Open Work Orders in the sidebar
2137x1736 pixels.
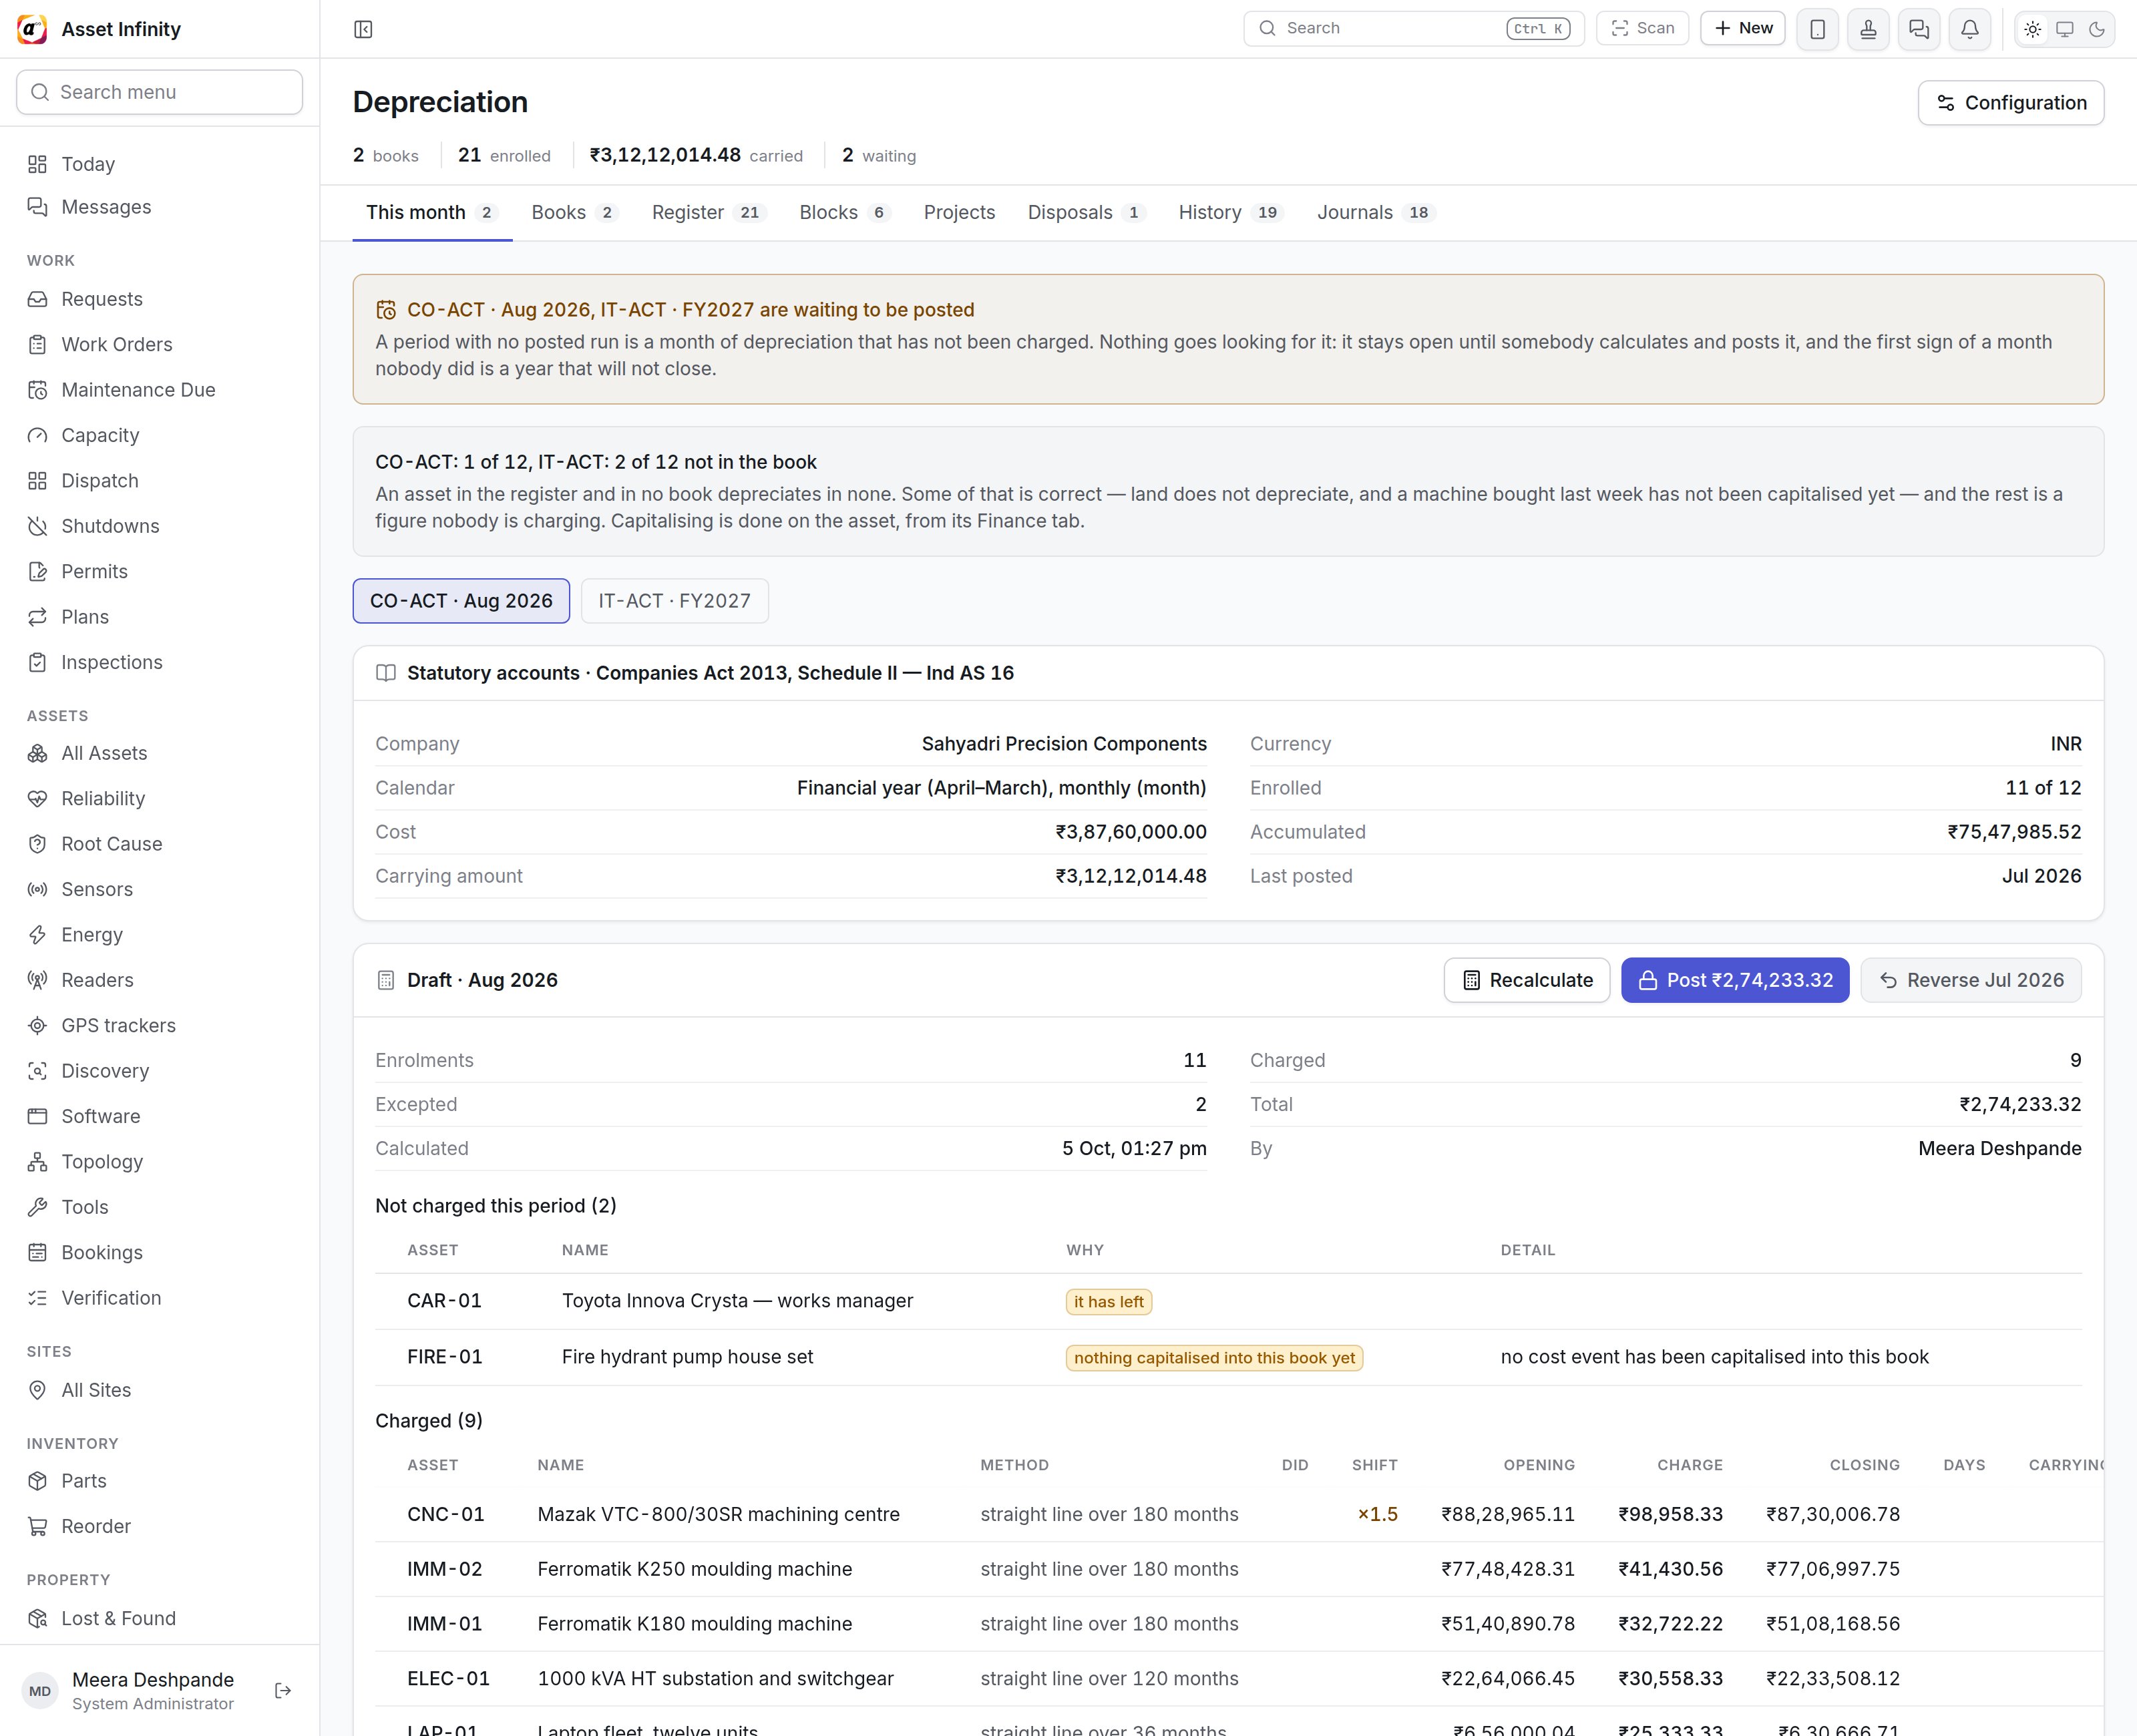tap(160, 344)
